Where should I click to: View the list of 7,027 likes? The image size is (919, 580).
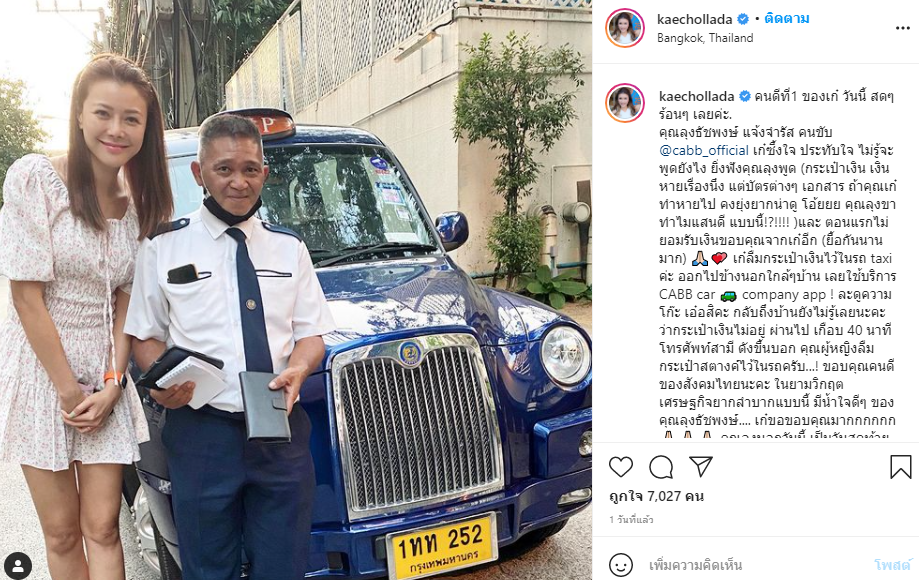(656, 496)
